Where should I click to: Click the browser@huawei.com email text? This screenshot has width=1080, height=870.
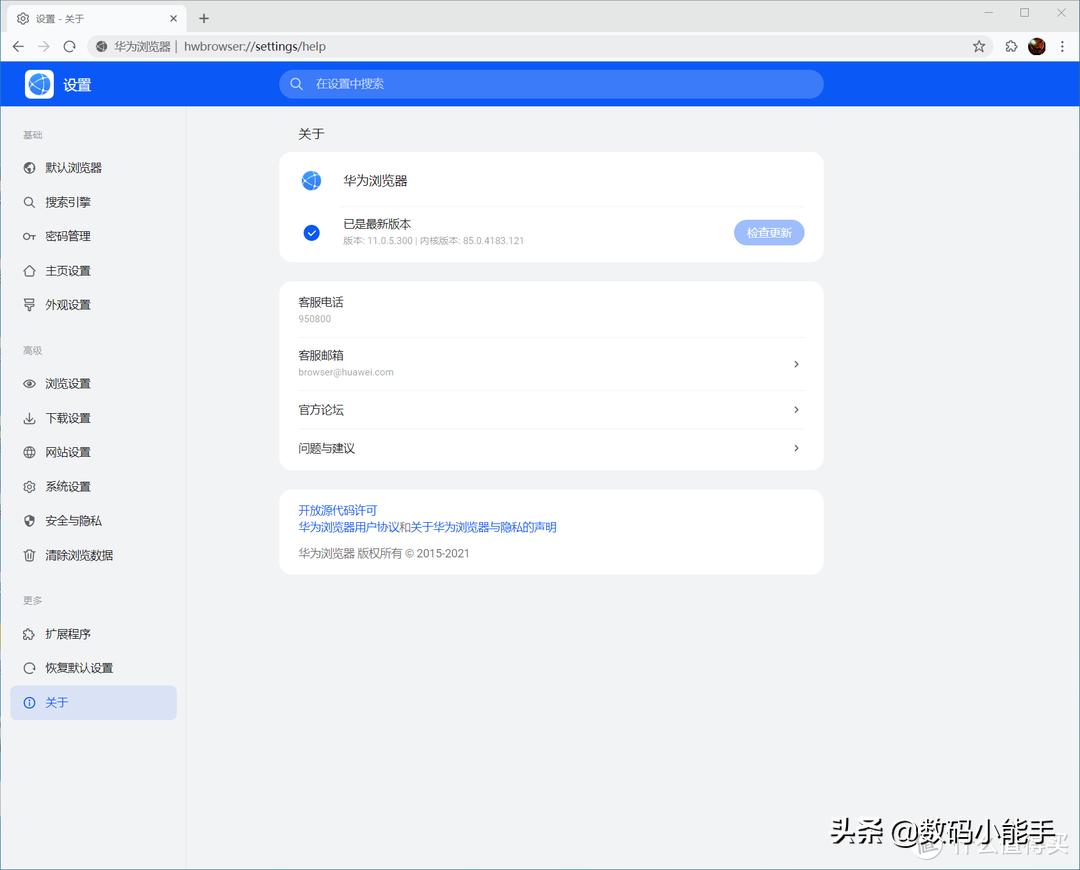coord(346,373)
